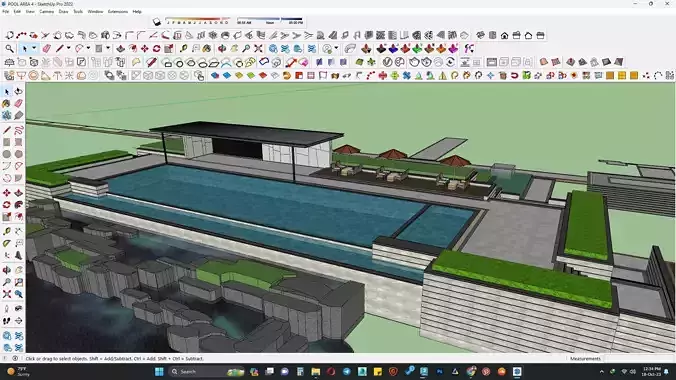Select Zoom Window tool in left palette
The width and height of the screenshot is (676, 380).
click(19, 282)
